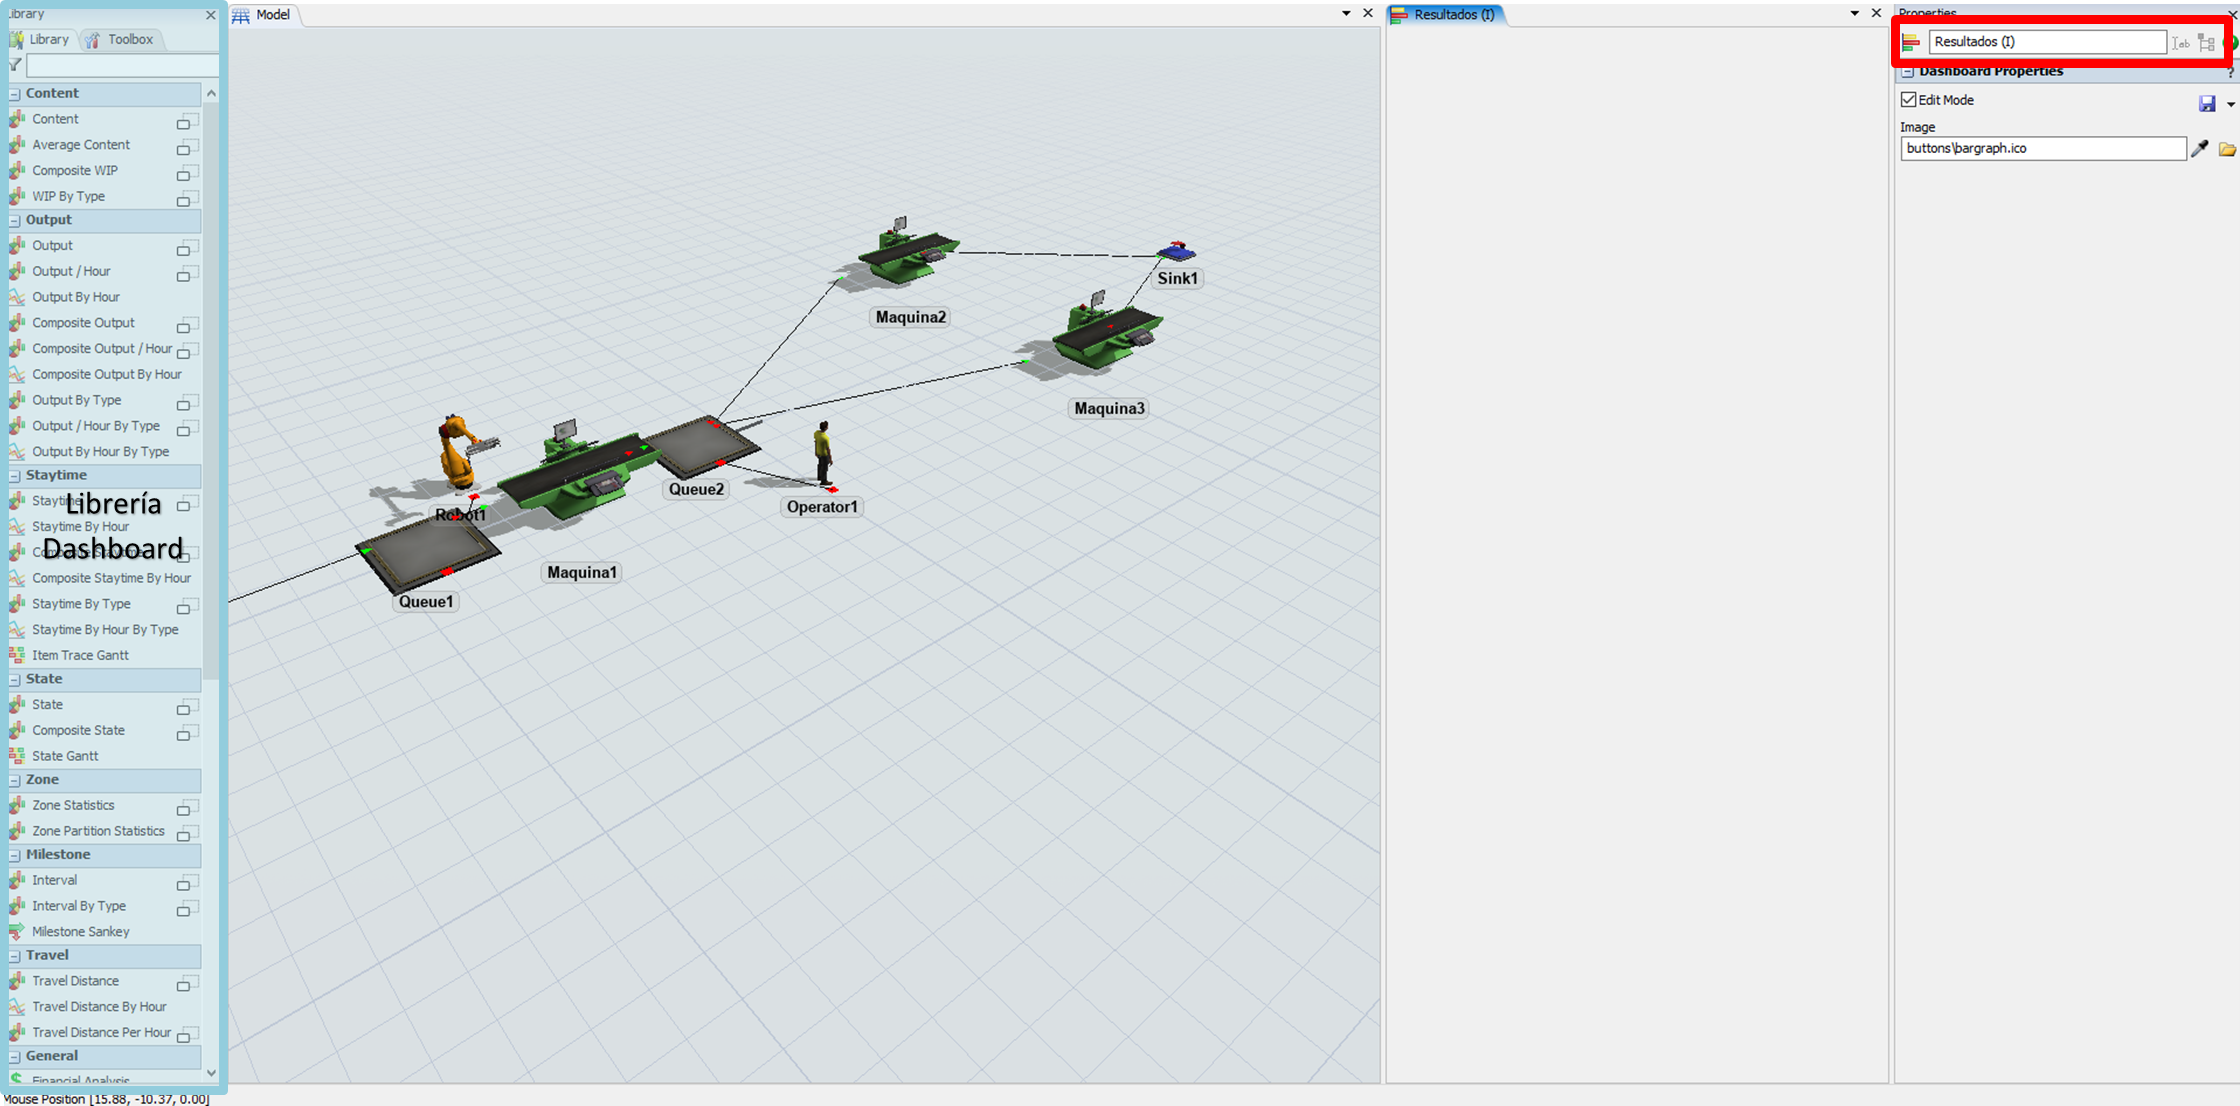Open folder browse icon for Image path

2226,149
